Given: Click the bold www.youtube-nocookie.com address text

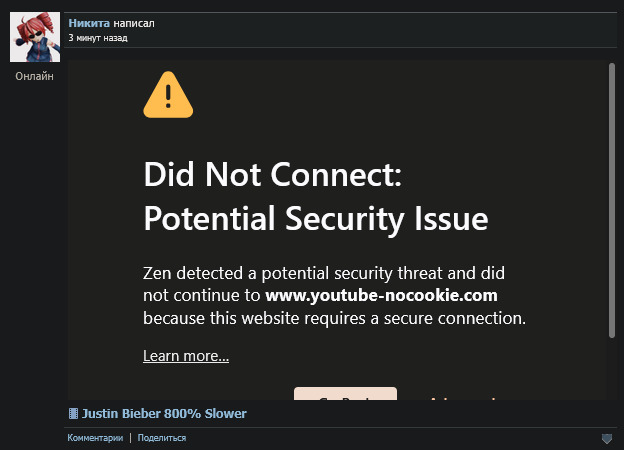Looking at the screenshot, I should [381, 295].
